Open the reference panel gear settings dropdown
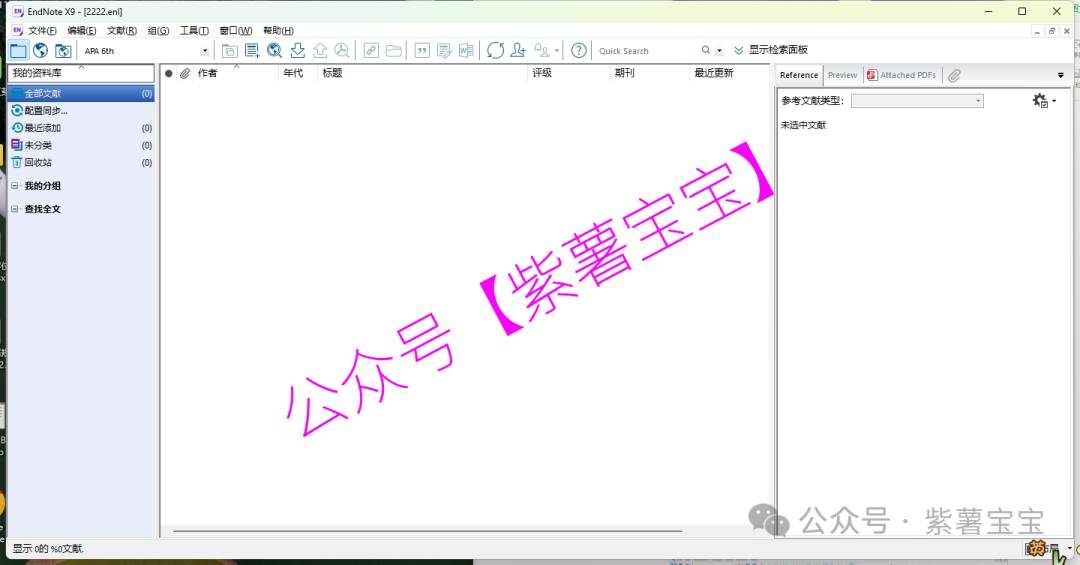The height and width of the screenshot is (565, 1080). 1042,101
